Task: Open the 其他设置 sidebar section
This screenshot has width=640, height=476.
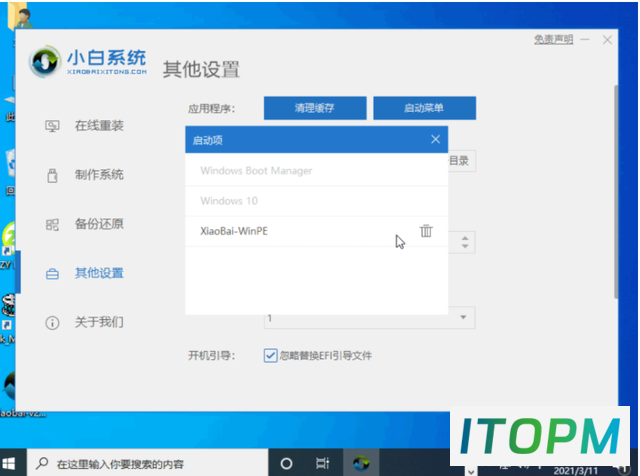Action: (99, 273)
